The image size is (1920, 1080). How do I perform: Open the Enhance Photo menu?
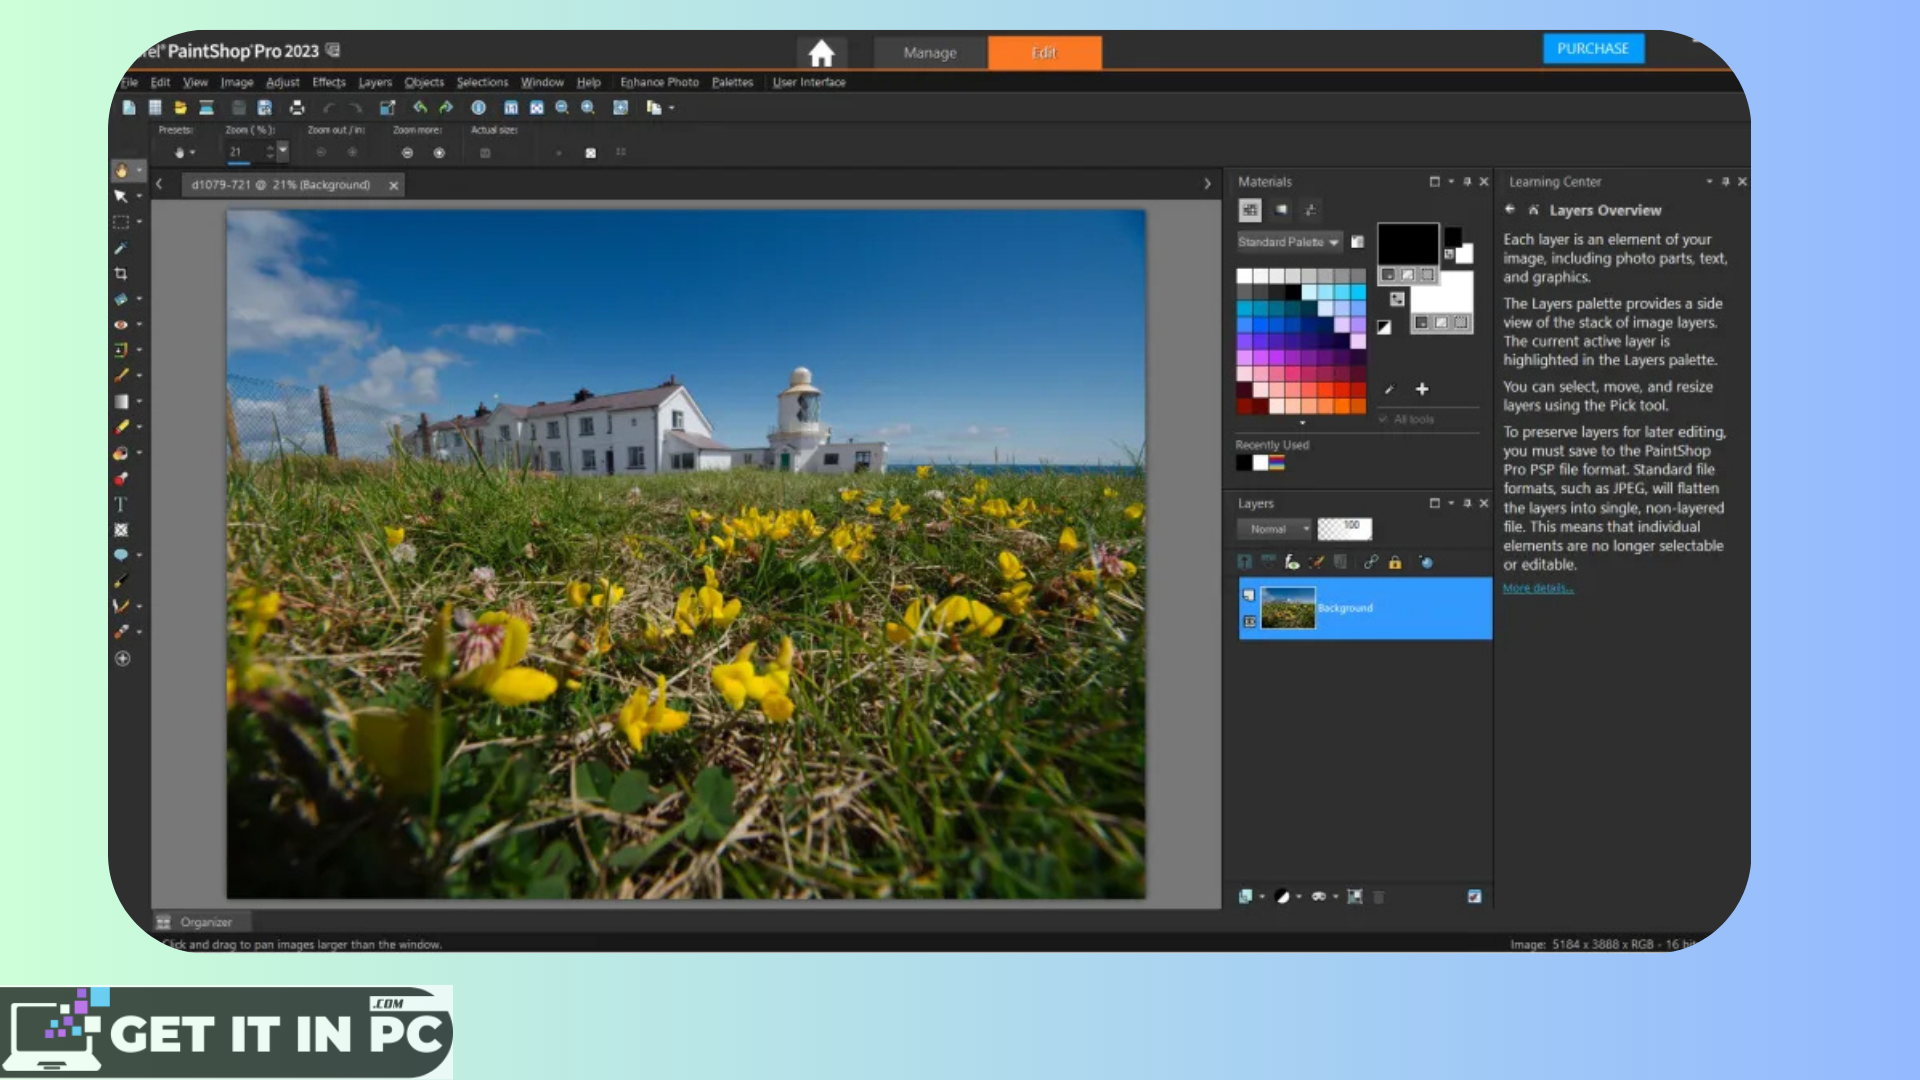coord(659,82)
